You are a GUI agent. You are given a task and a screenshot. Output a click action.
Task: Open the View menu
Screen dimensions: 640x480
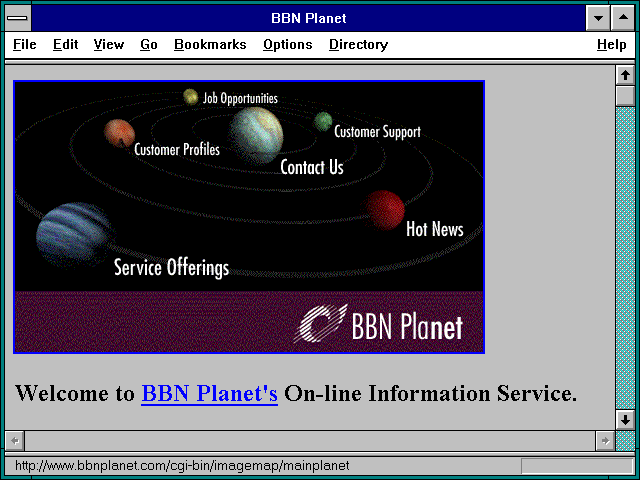pyautogui.click(x=109, y=44)
